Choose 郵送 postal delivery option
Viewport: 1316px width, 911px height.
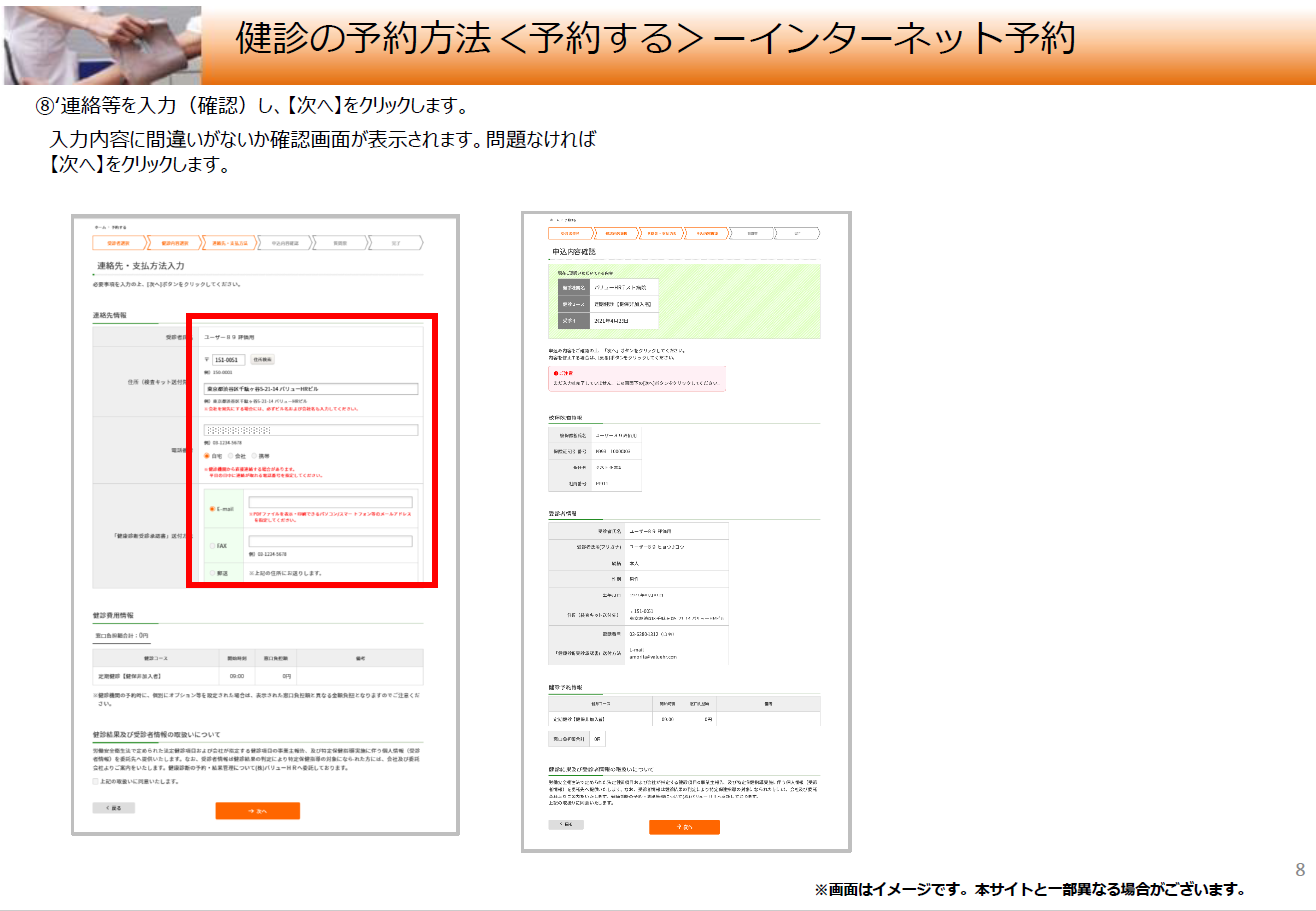tap(212, 573)
